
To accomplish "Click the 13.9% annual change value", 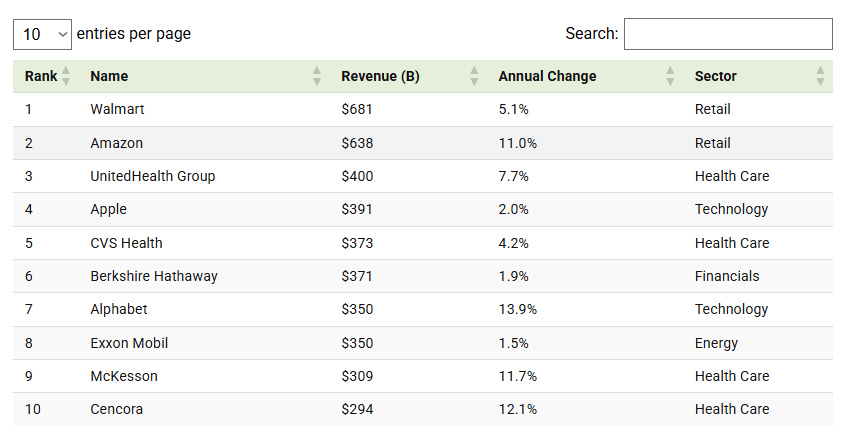I will click(517, 310).
